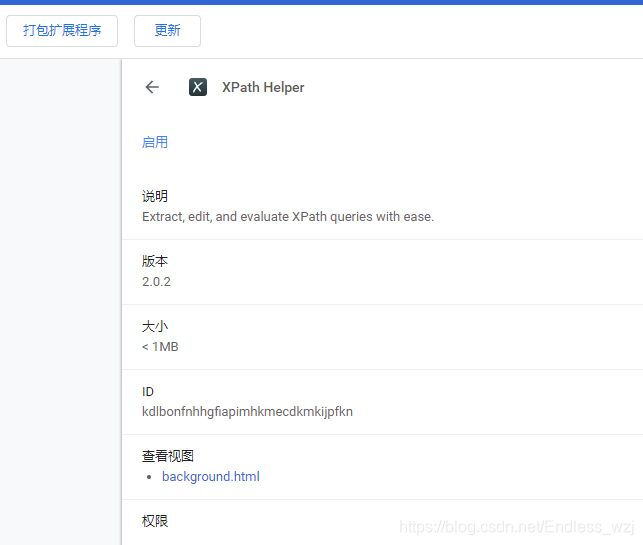The height and width of the screenshot is (545, 643).
Task: Click the 权限 heading
Action: point(155,521)
